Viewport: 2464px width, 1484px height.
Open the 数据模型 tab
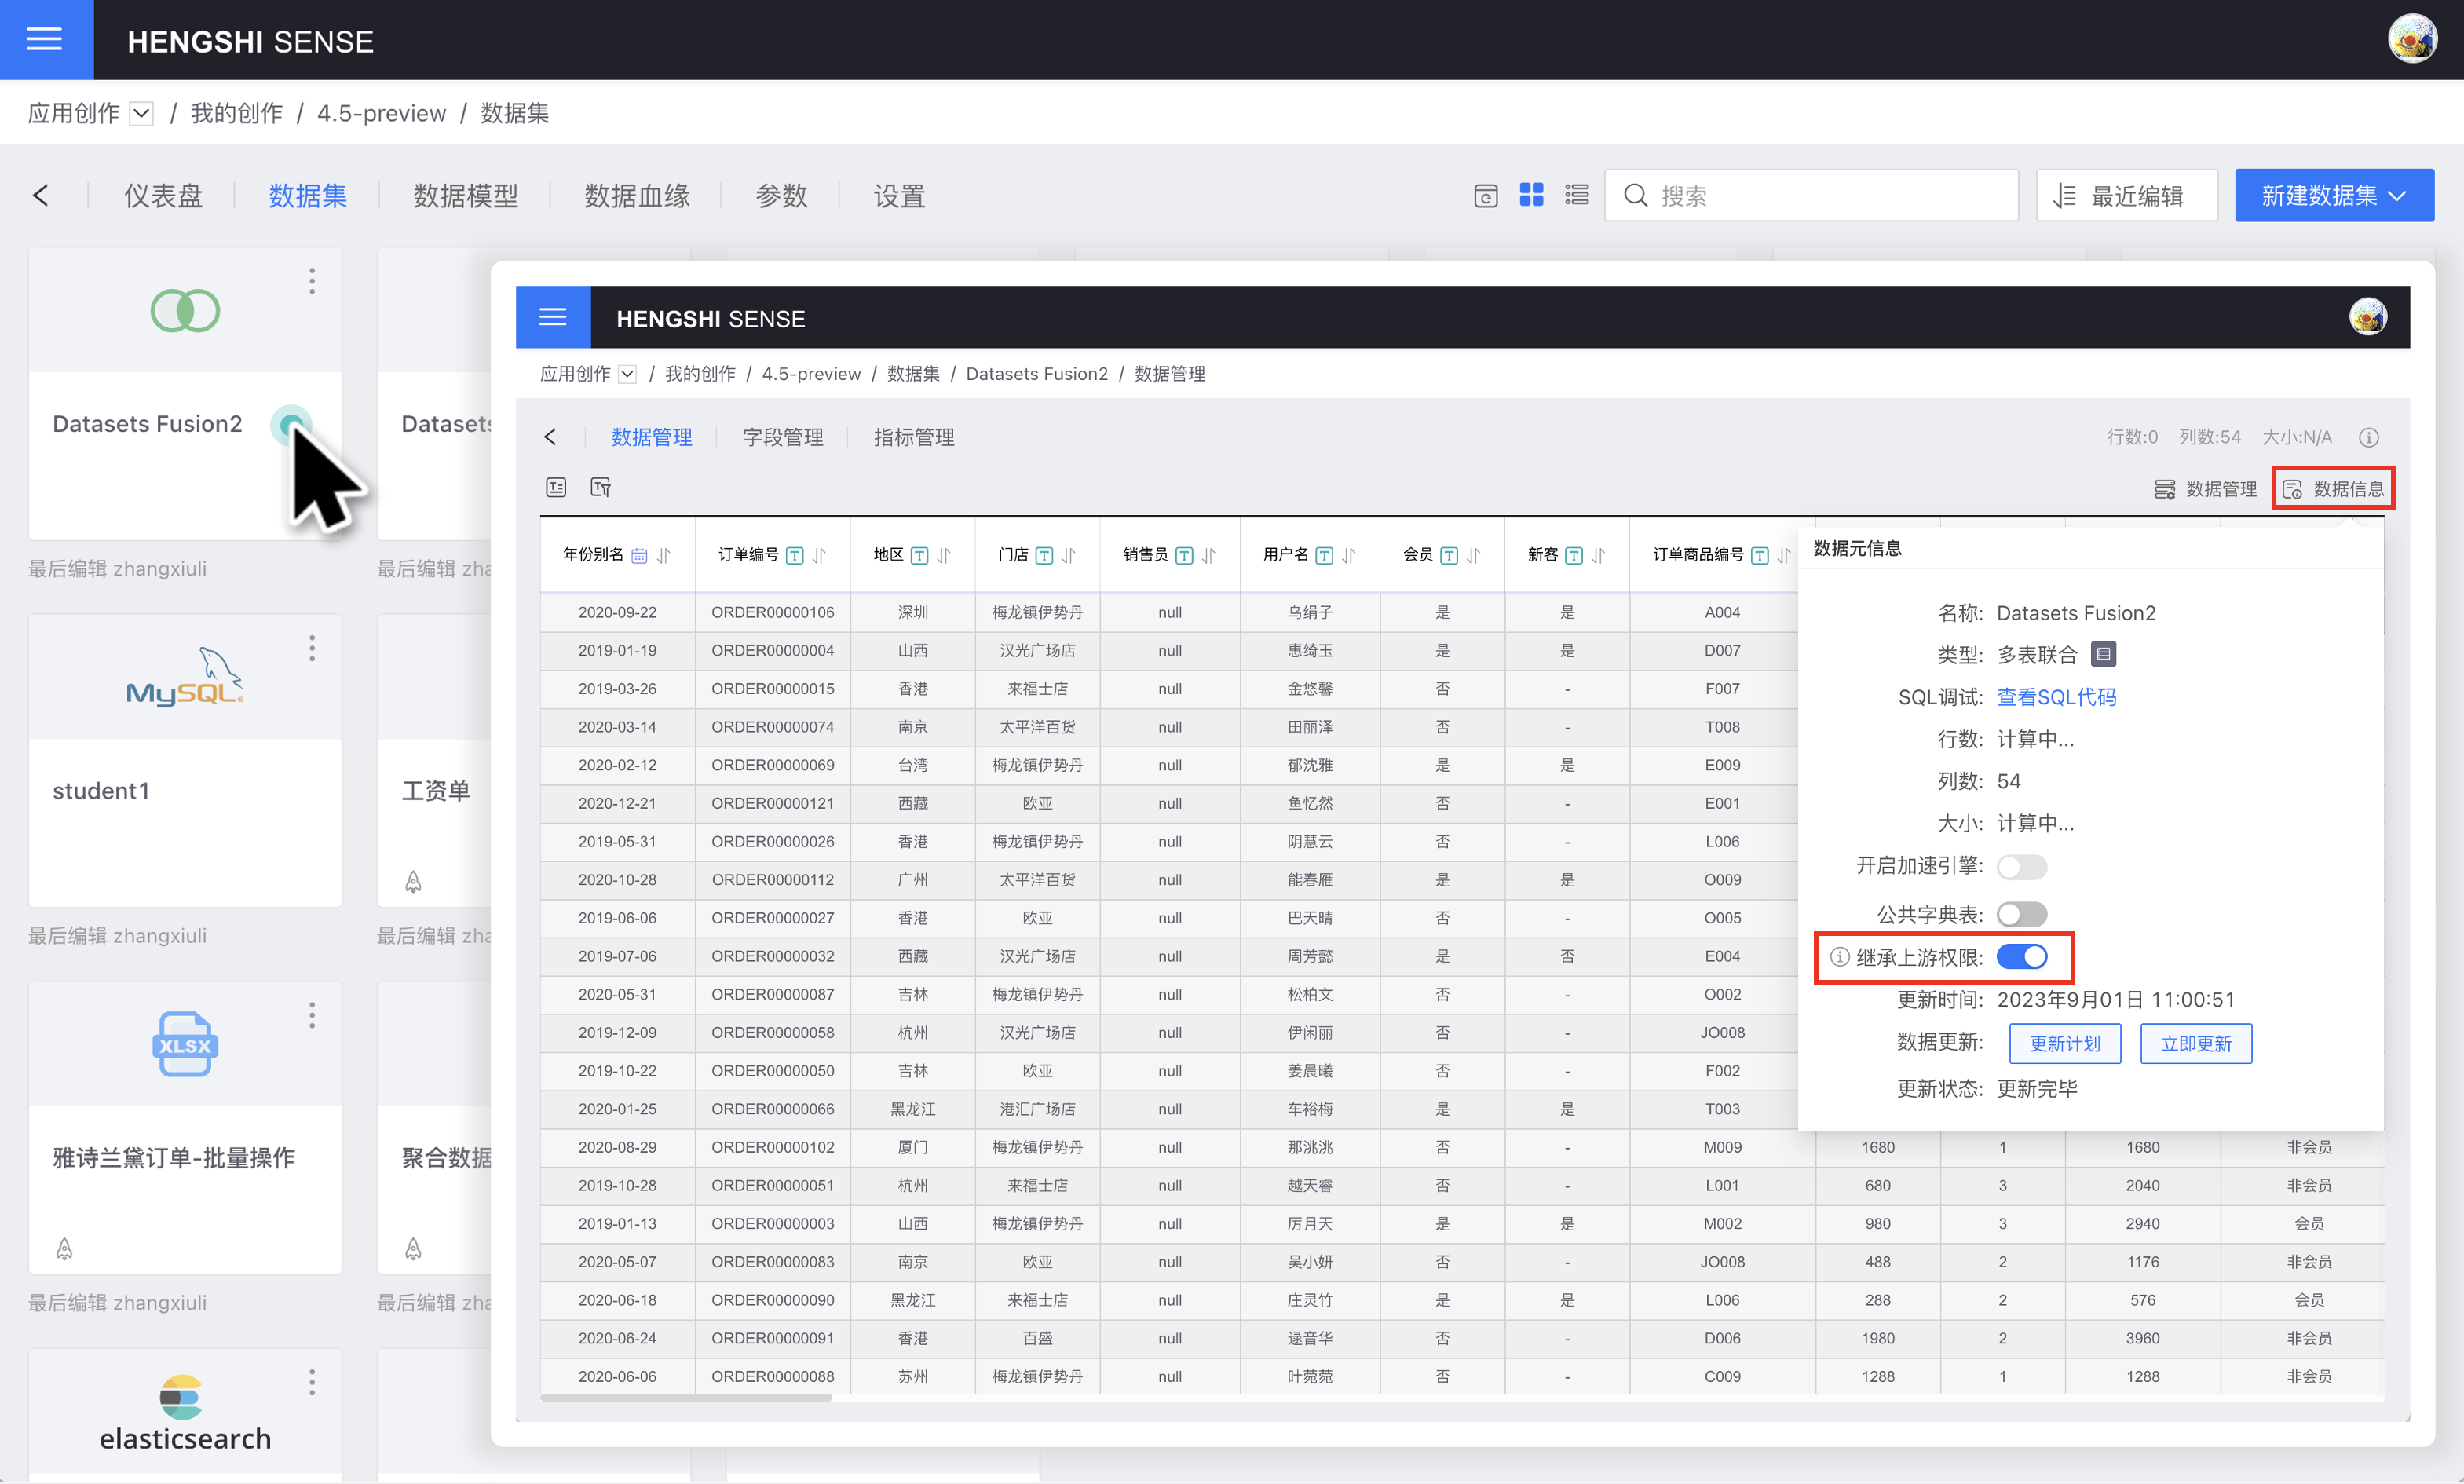pos(466,196)
